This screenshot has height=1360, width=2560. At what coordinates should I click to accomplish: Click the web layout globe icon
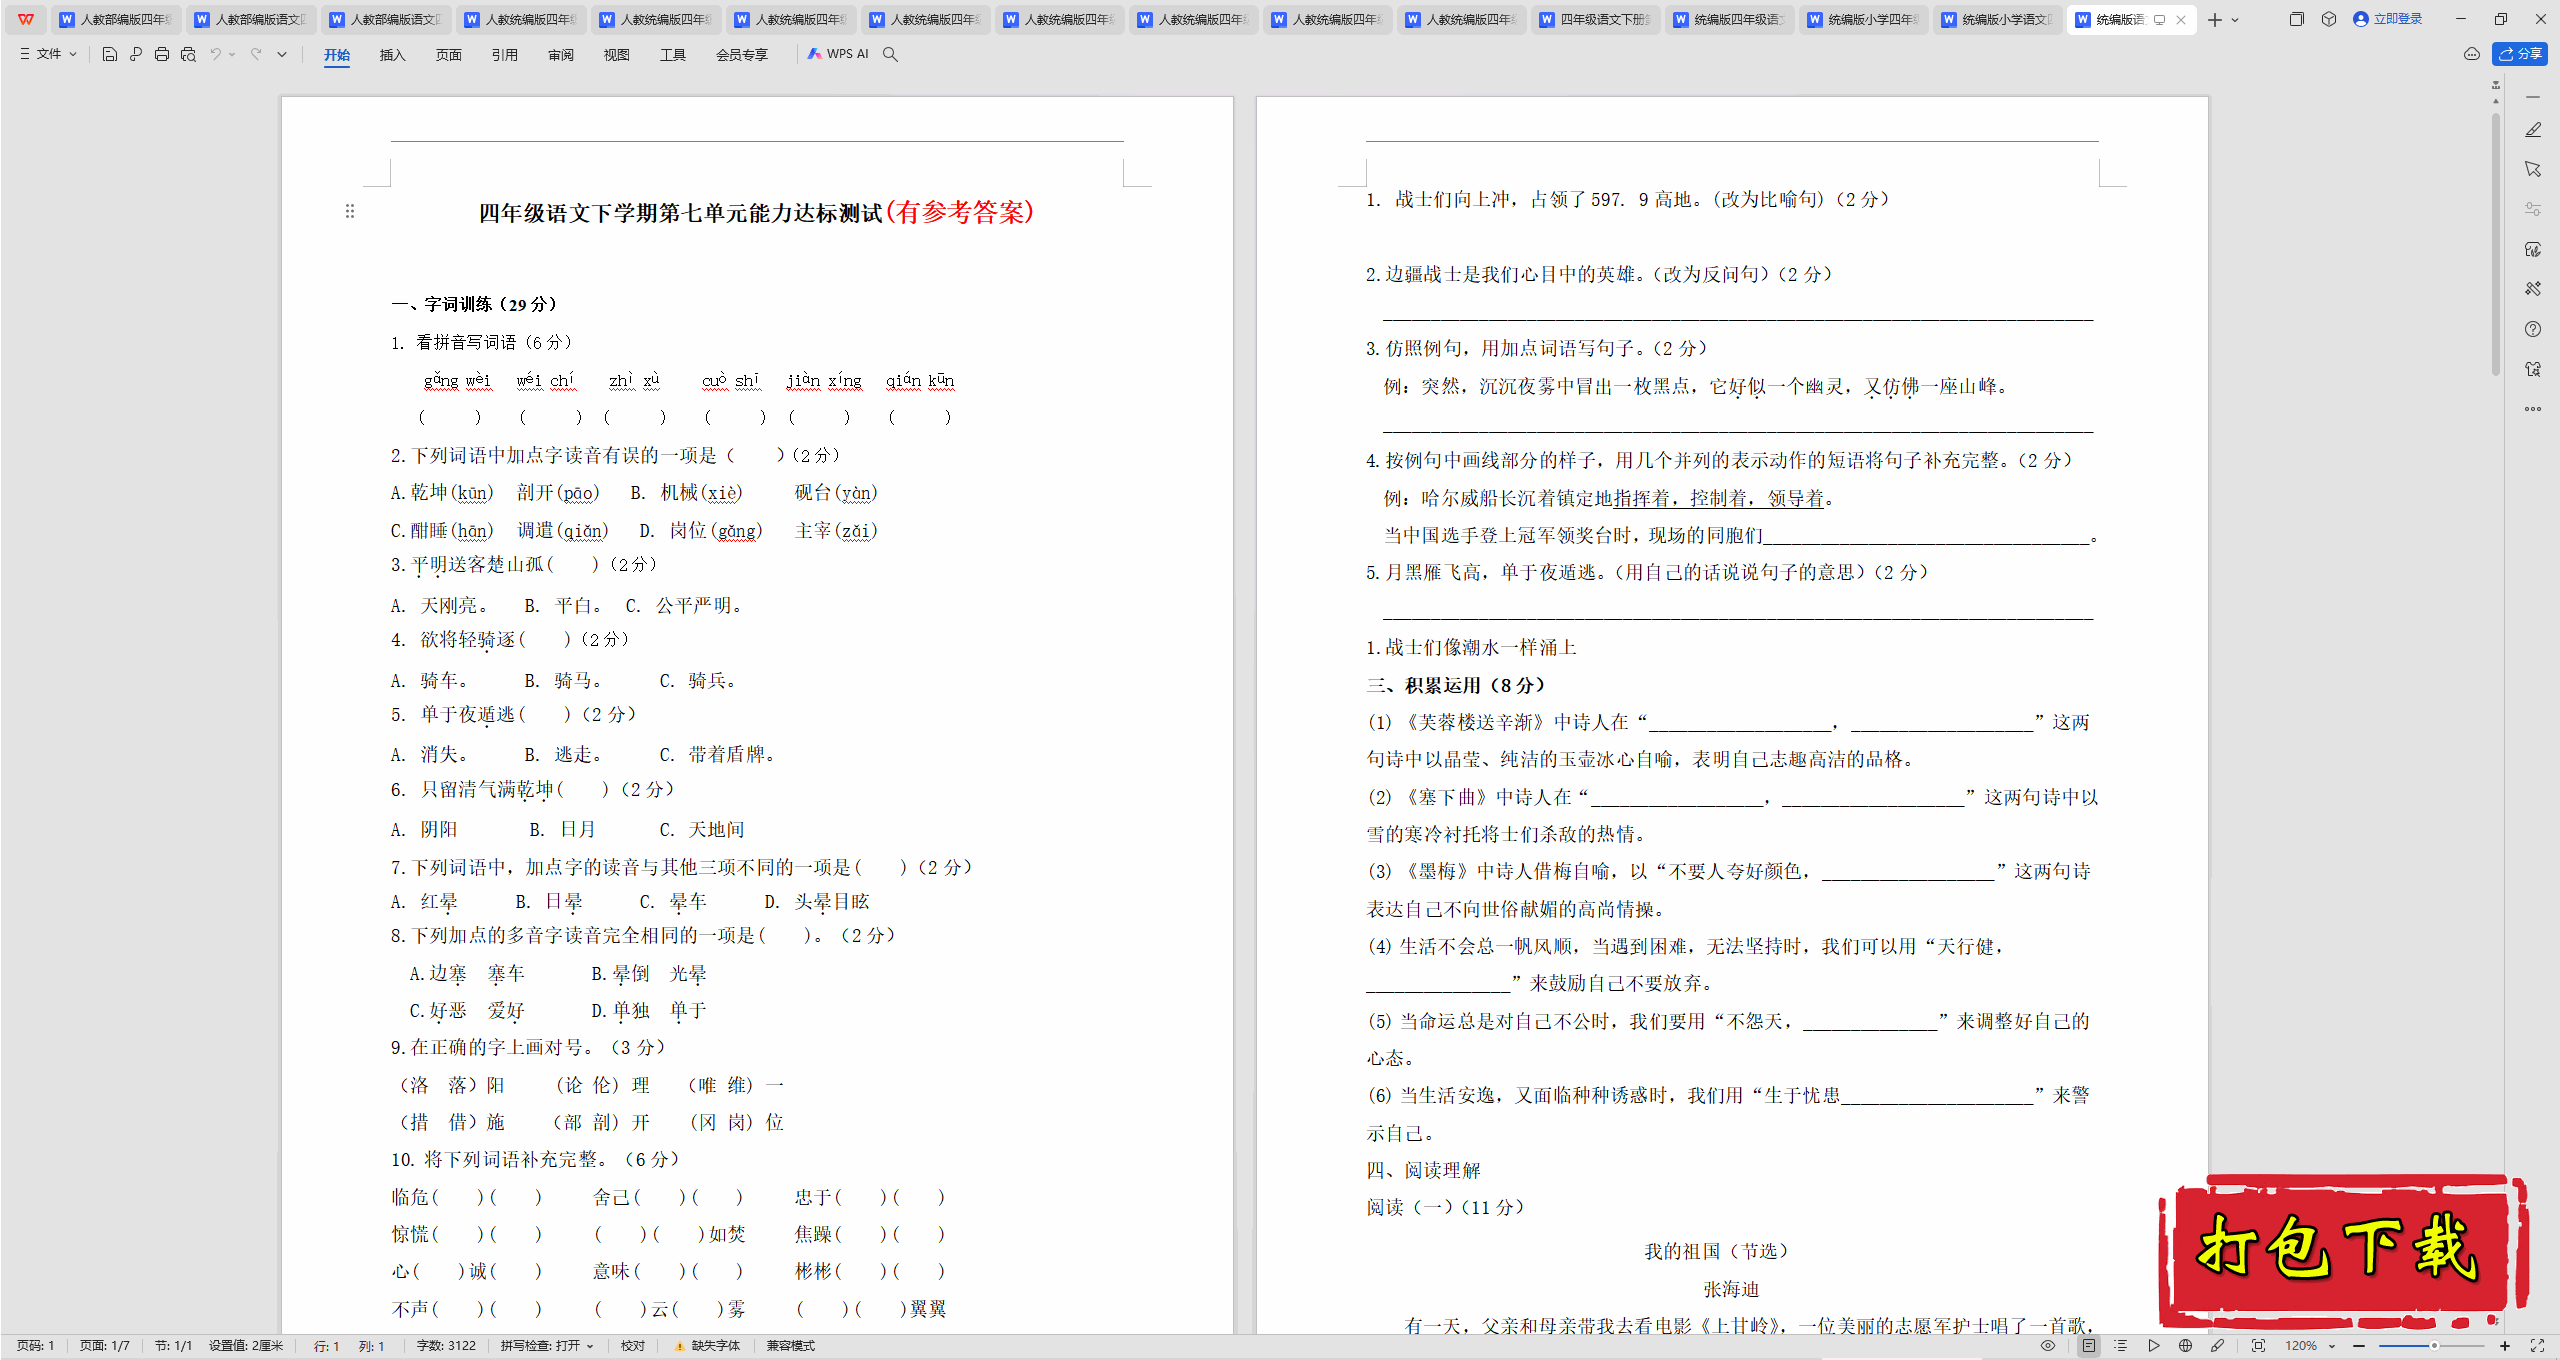2185,1346
